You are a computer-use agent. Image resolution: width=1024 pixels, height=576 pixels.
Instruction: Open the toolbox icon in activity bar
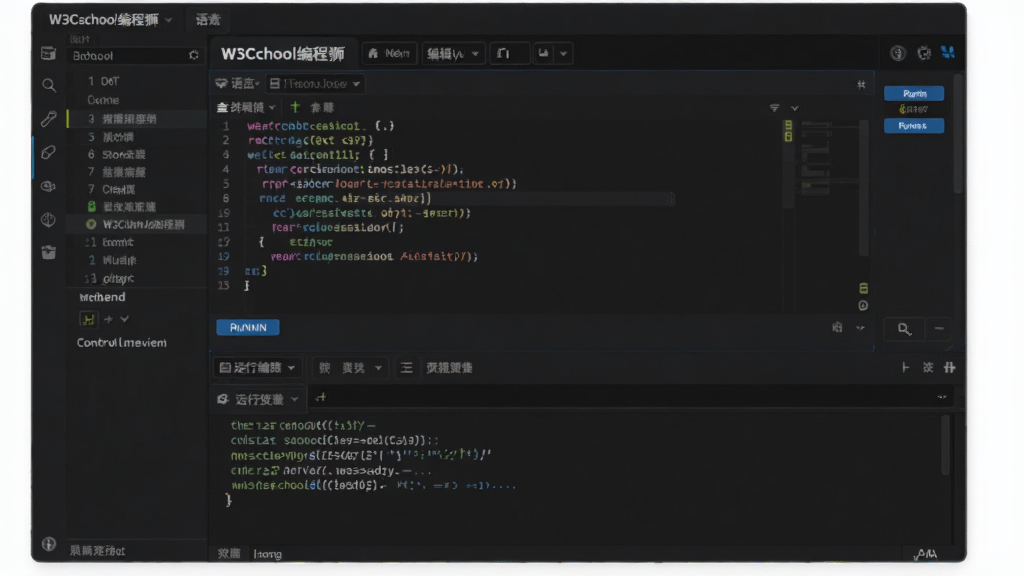point(48,252)
